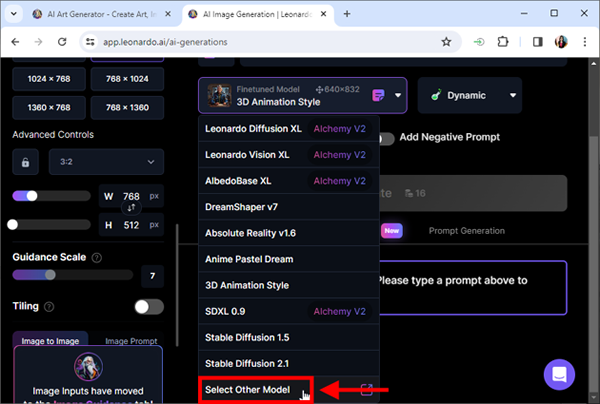Choose Stable Diffusion 1.5

click(x=289, y=337)
